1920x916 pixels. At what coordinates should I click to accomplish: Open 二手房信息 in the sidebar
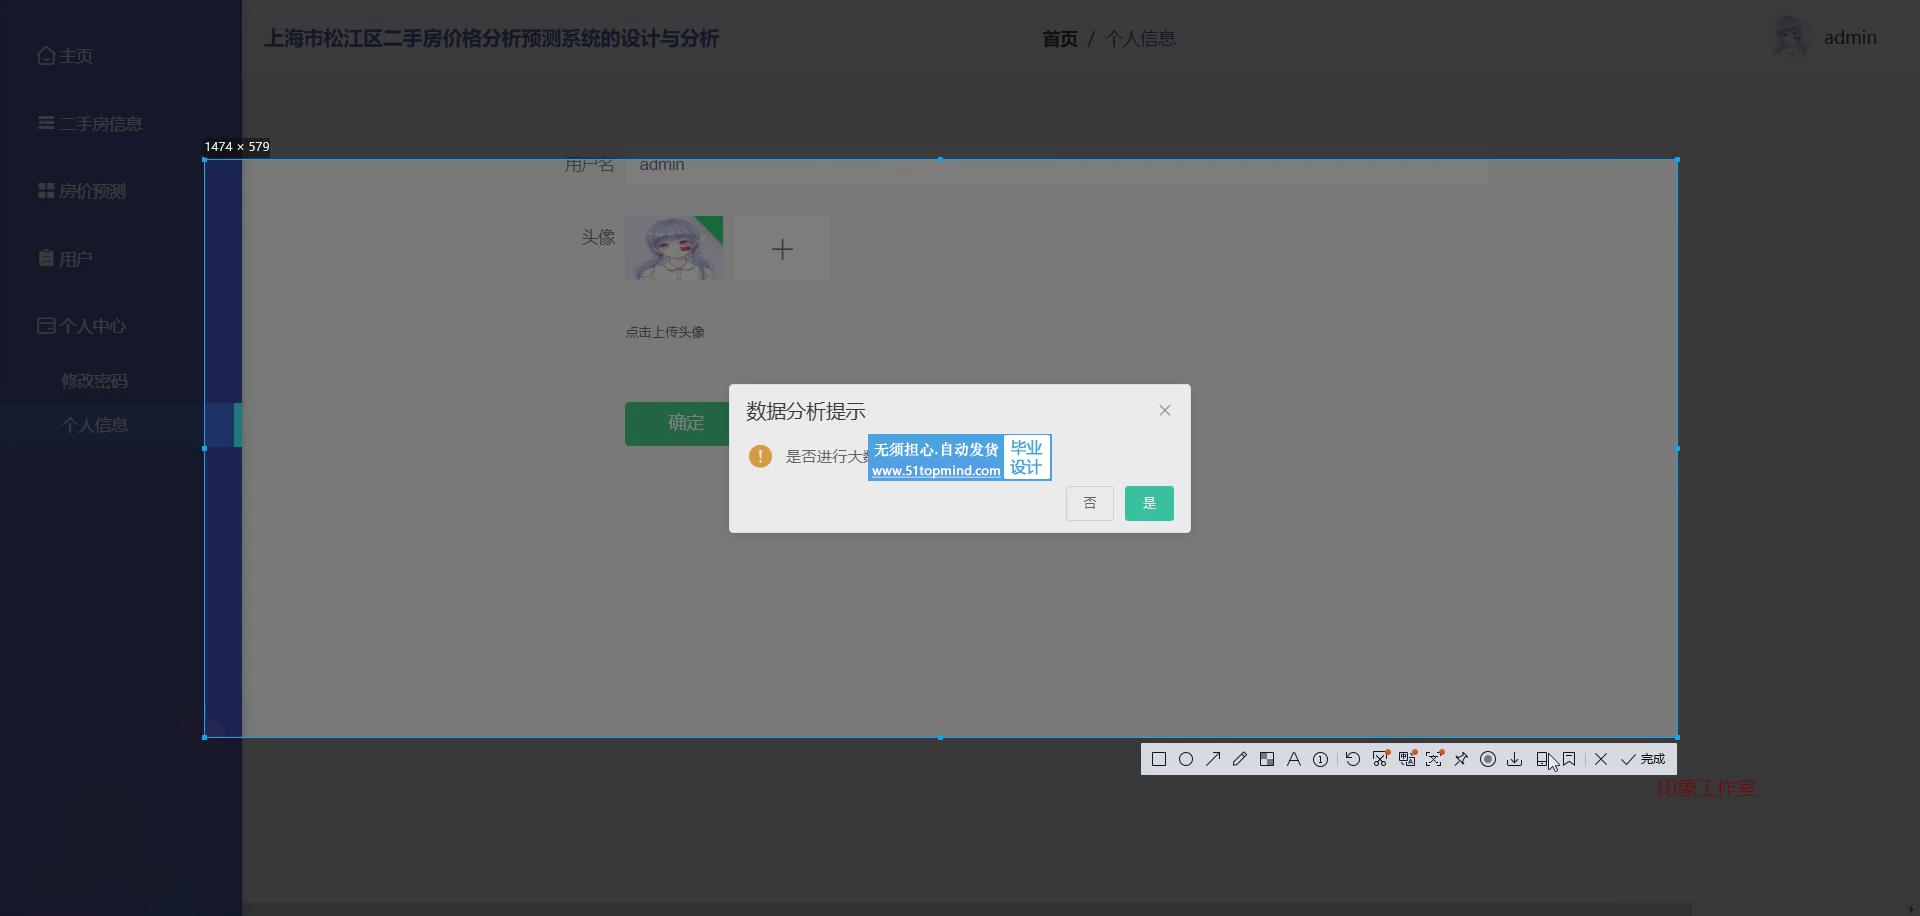(x=100, y=124)
